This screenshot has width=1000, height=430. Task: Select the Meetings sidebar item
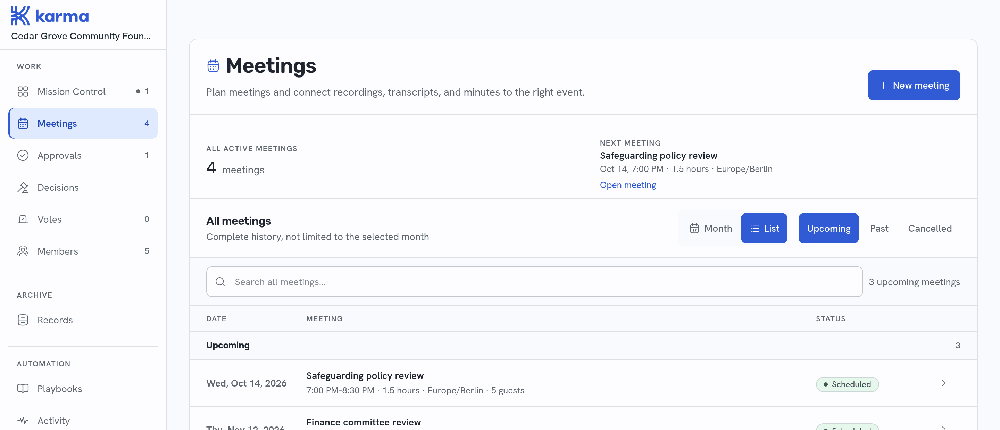[x=83, y=123]
